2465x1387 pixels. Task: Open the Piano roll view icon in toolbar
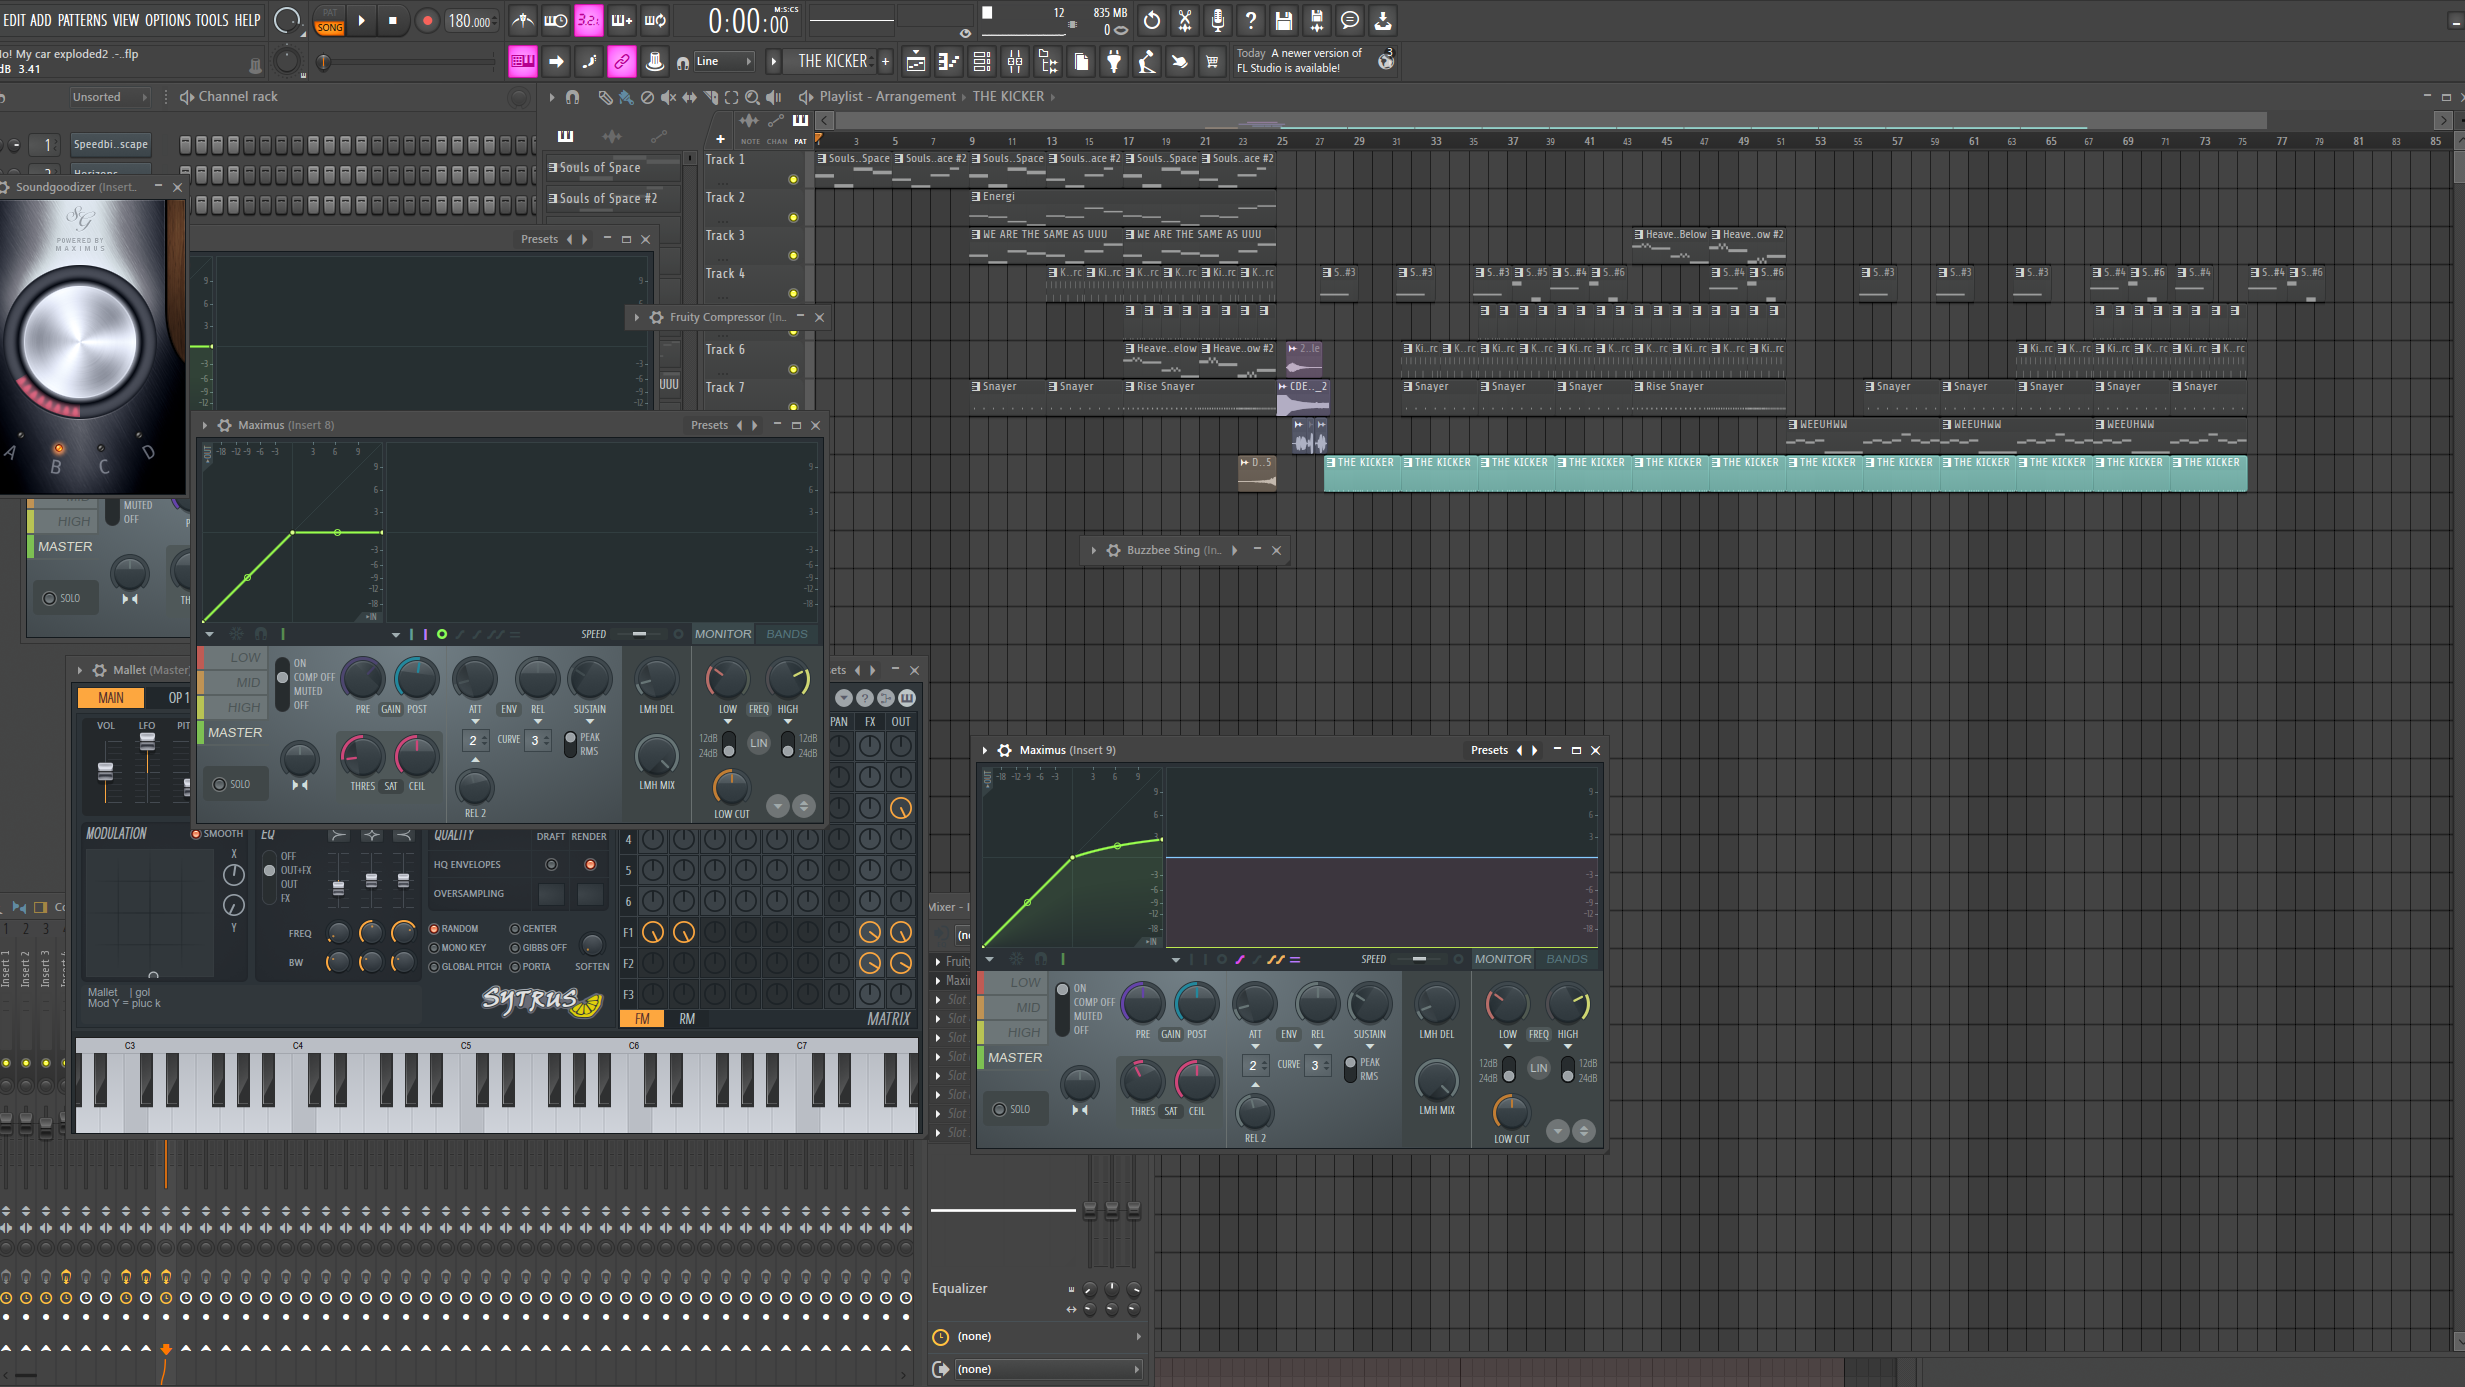point(948,62)
